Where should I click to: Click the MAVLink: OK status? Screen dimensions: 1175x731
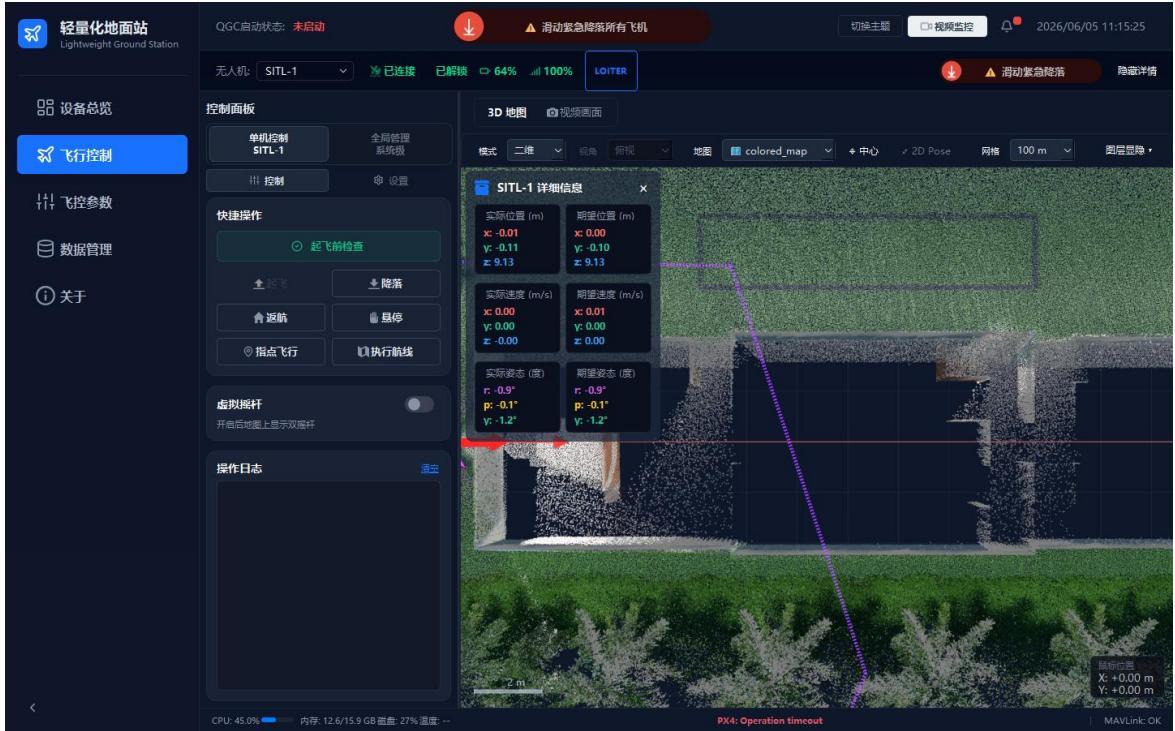coord(1132,721)
